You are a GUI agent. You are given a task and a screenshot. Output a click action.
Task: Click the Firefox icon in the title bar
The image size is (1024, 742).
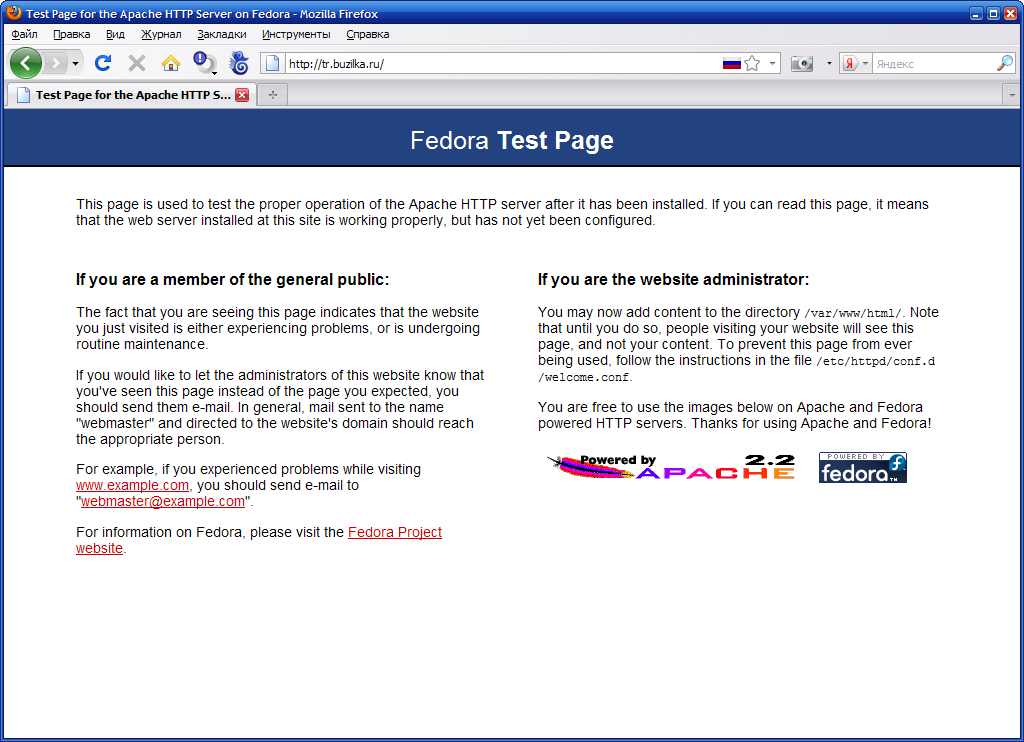14,12
